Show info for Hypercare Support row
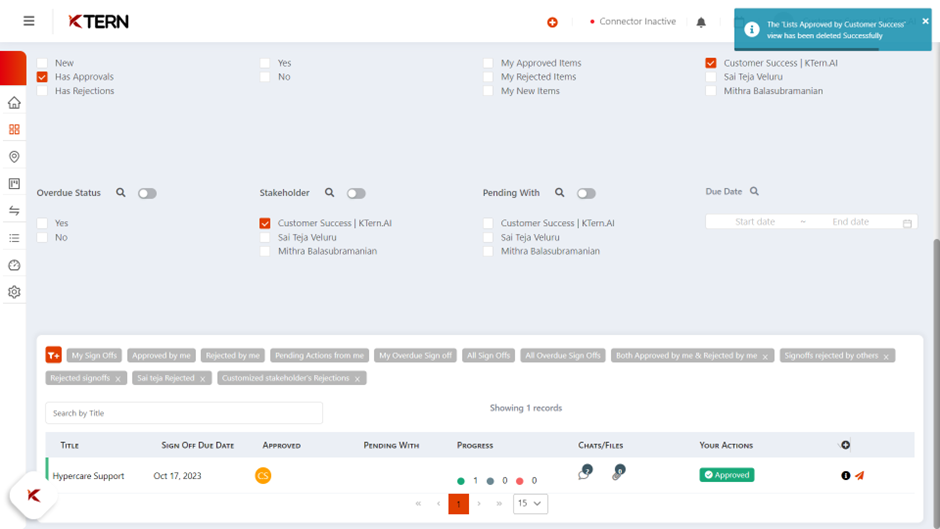This screenshot has height=529, width=940. (845, 476)
